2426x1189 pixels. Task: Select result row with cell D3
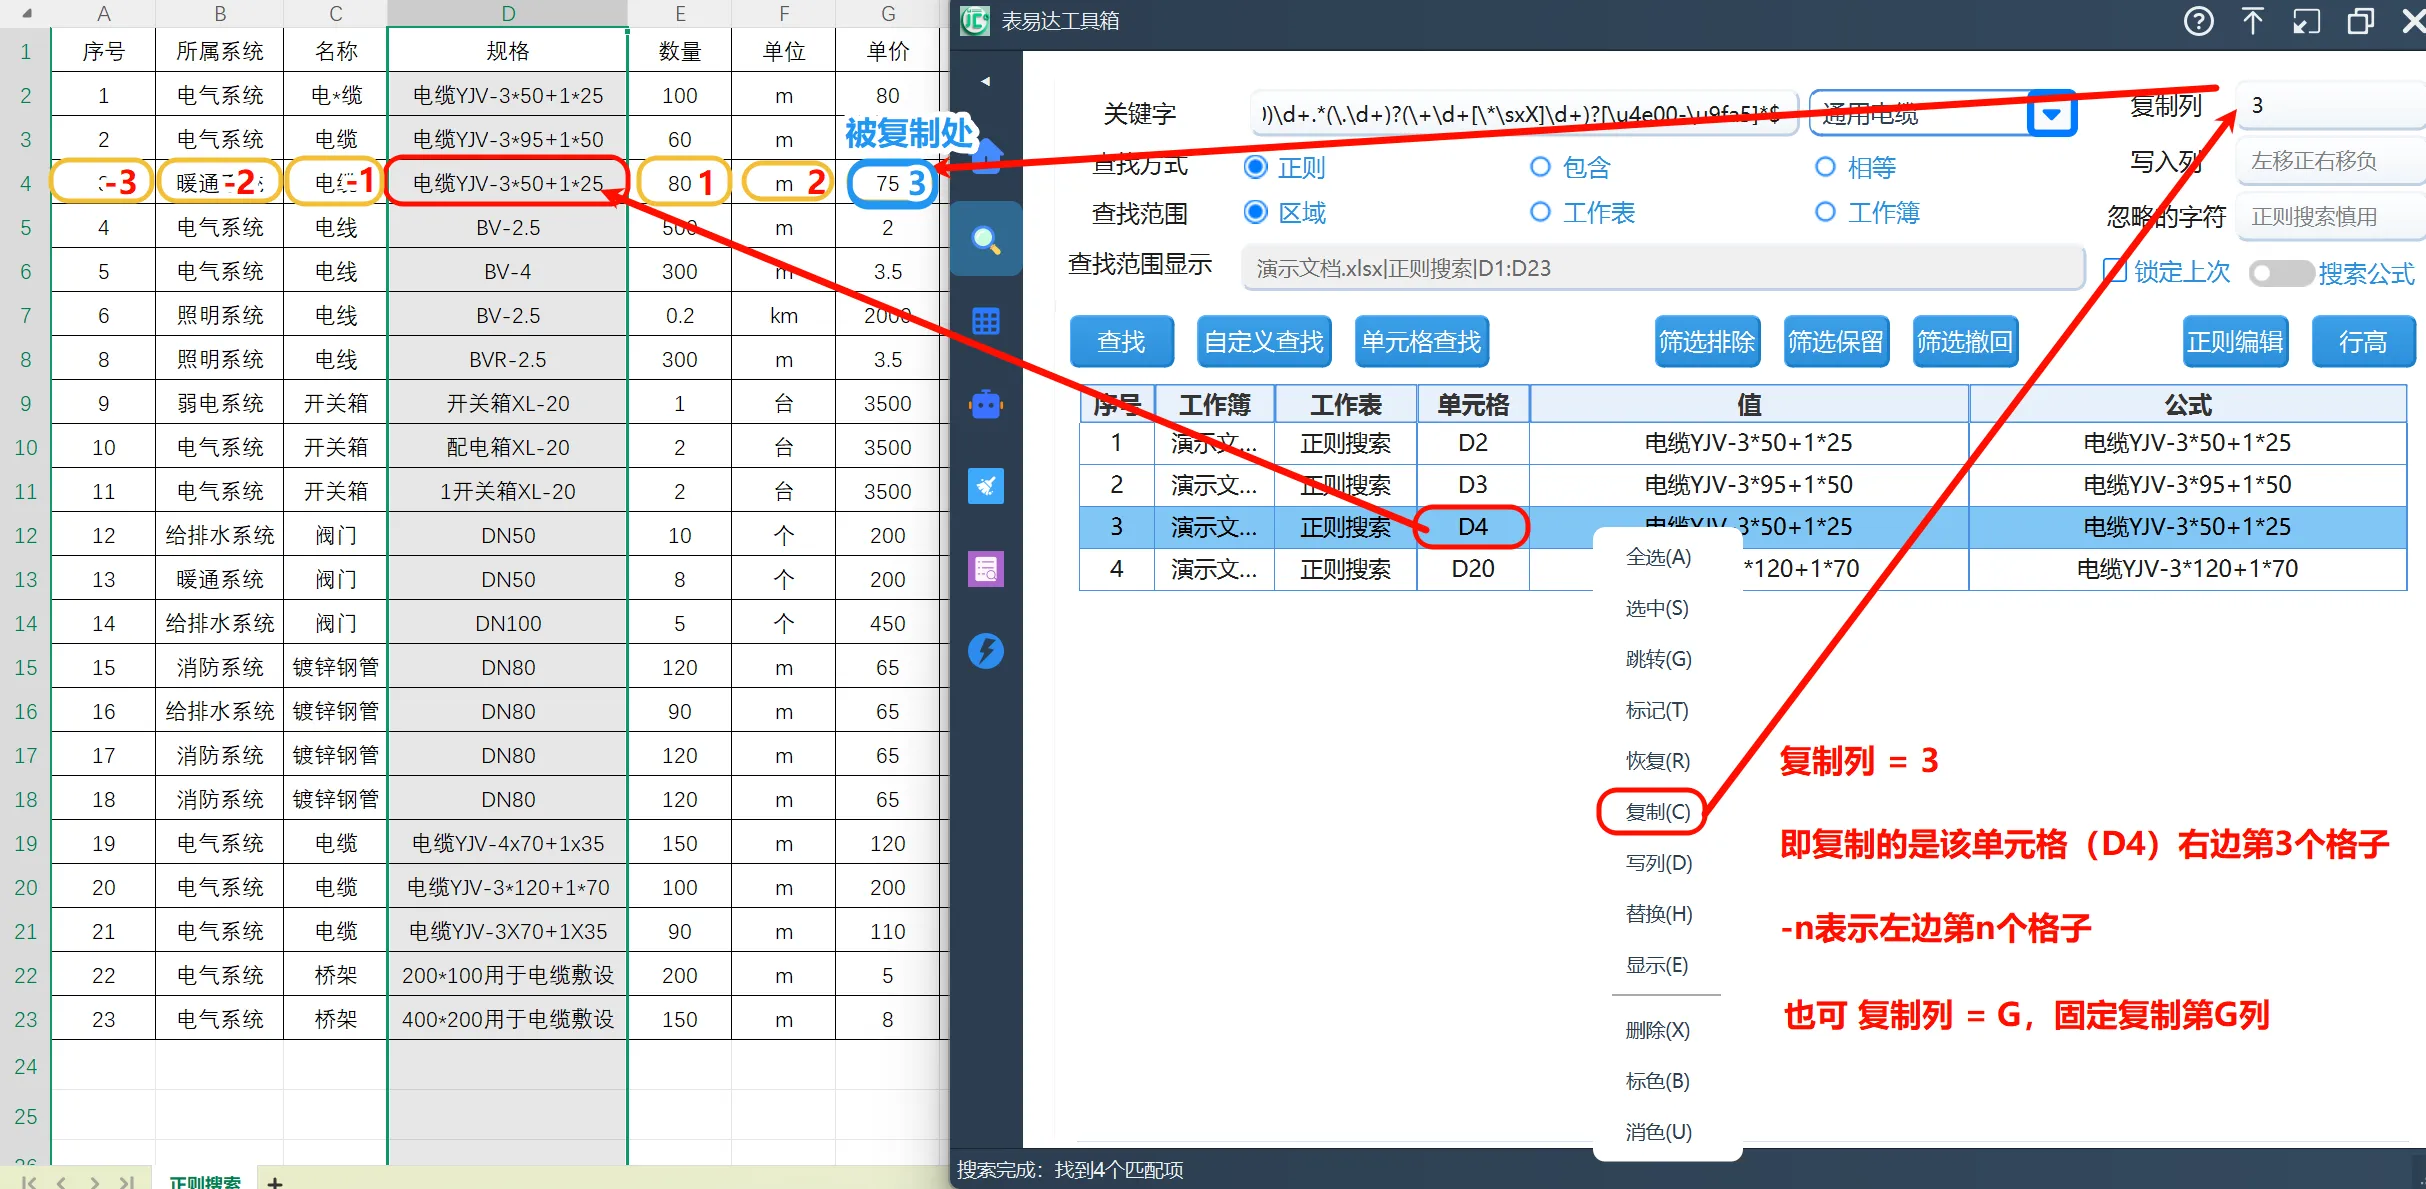(x=1742, y=485)
